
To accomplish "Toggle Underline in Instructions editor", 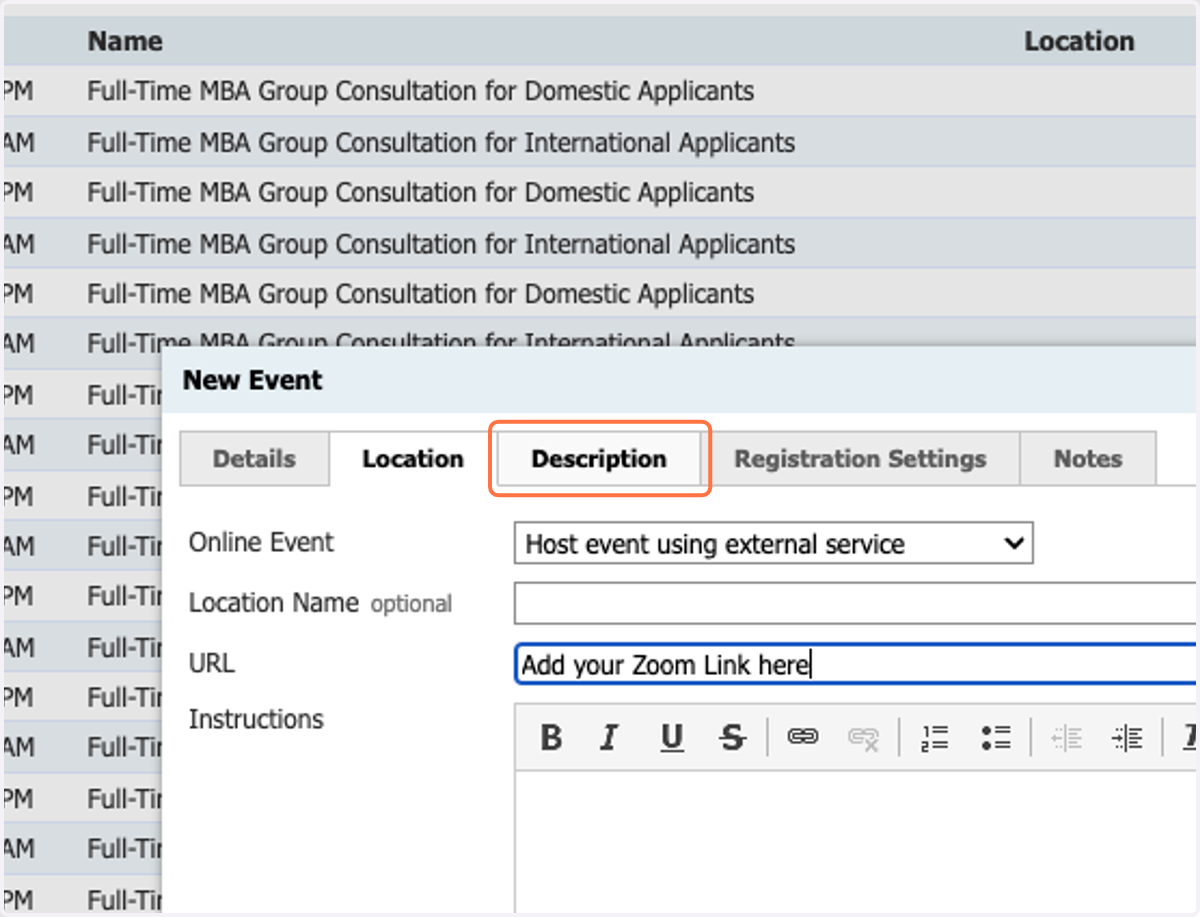I will 672,739.
